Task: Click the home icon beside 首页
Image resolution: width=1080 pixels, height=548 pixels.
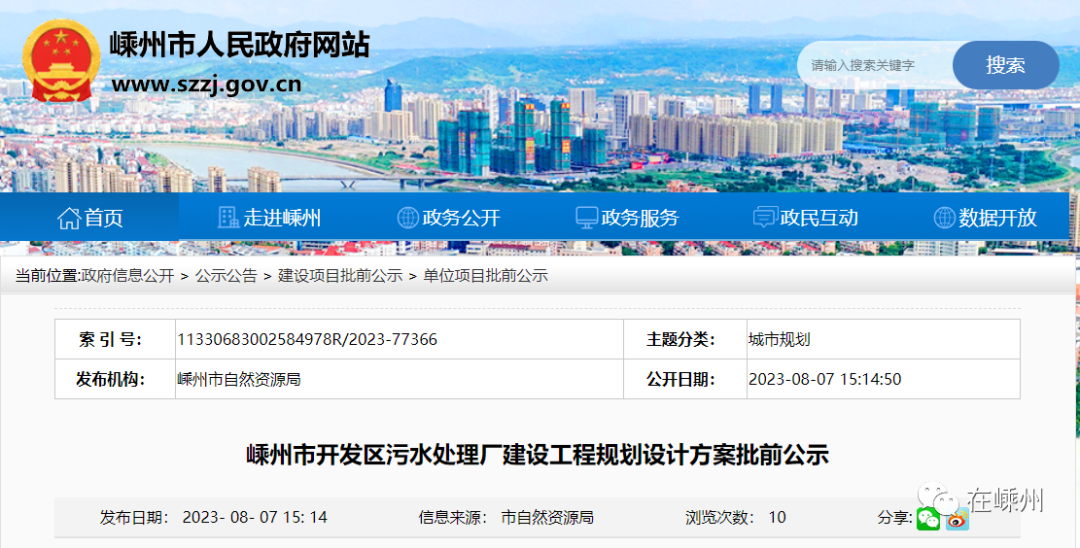Action: click(69, 218)
